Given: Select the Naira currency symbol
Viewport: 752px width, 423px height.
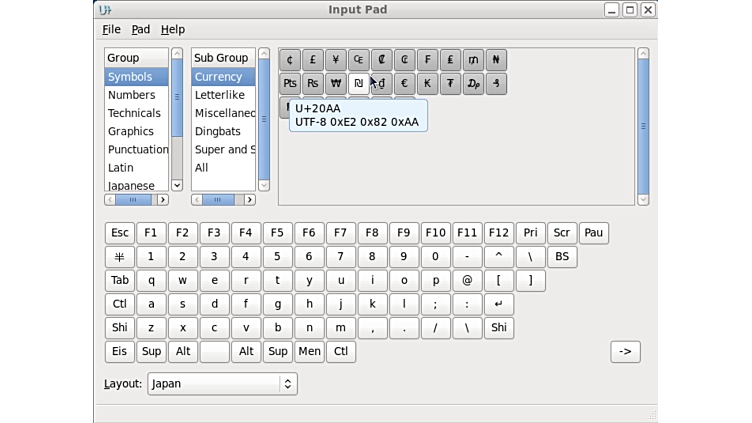Looking at the screenshot, I should pos(496,60).
